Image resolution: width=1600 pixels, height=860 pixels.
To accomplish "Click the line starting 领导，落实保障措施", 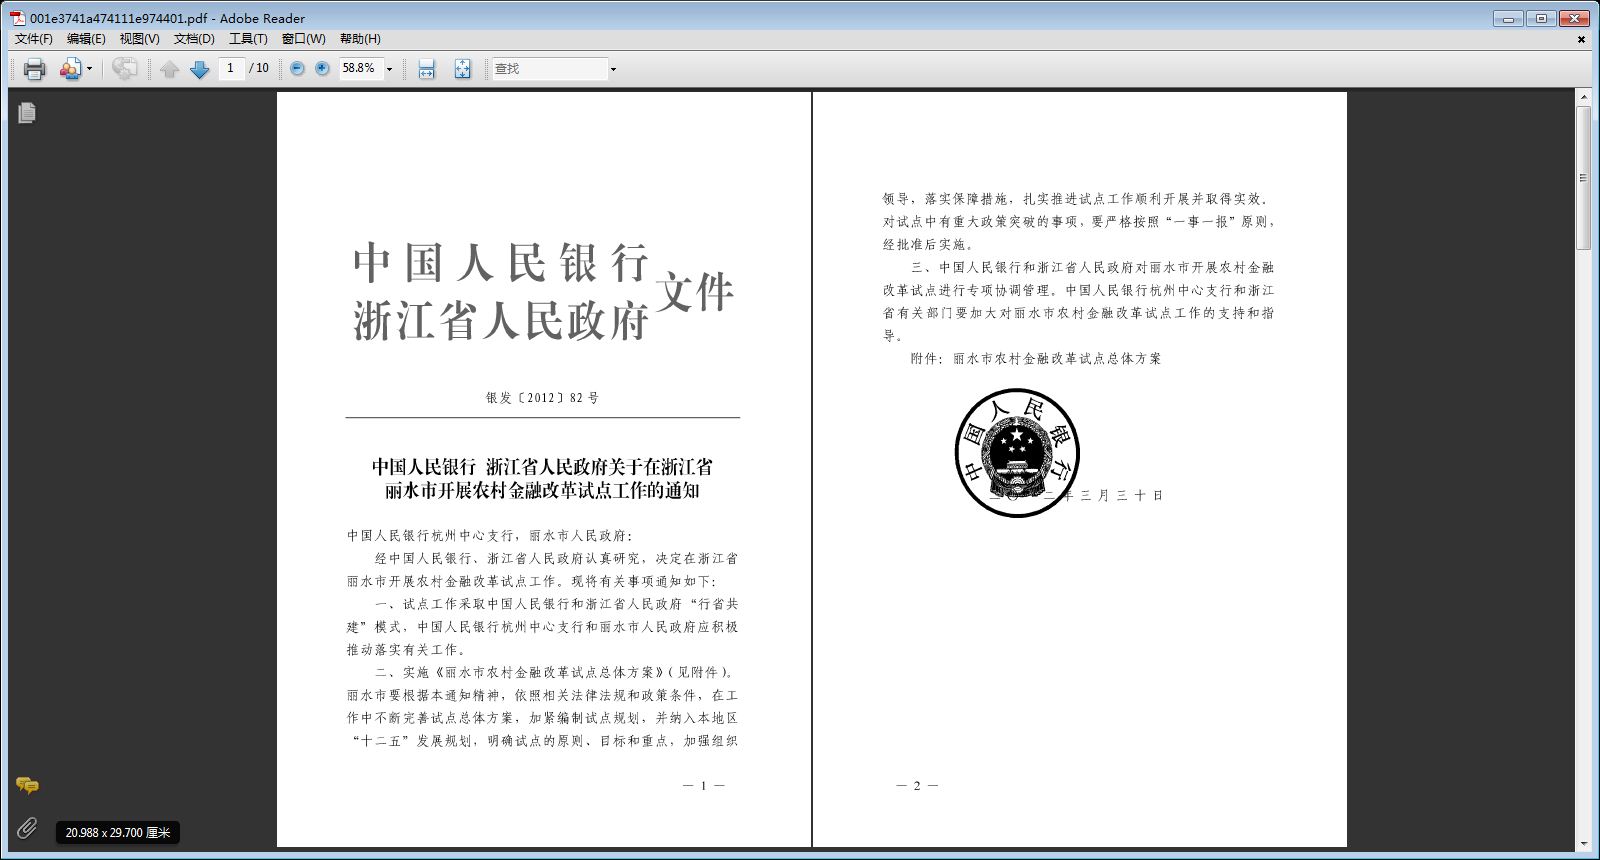I will pos(1076,199).
